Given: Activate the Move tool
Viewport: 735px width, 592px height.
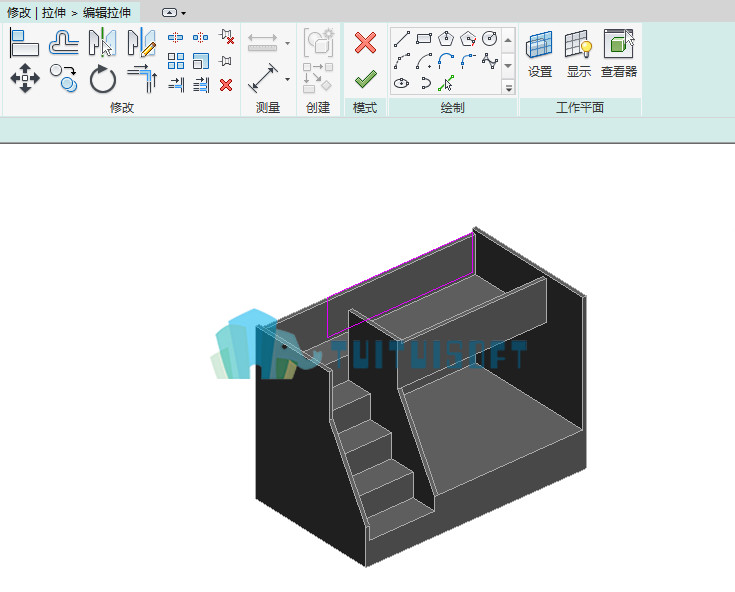Looking at the screenshot, I should (x=25, y=78).
